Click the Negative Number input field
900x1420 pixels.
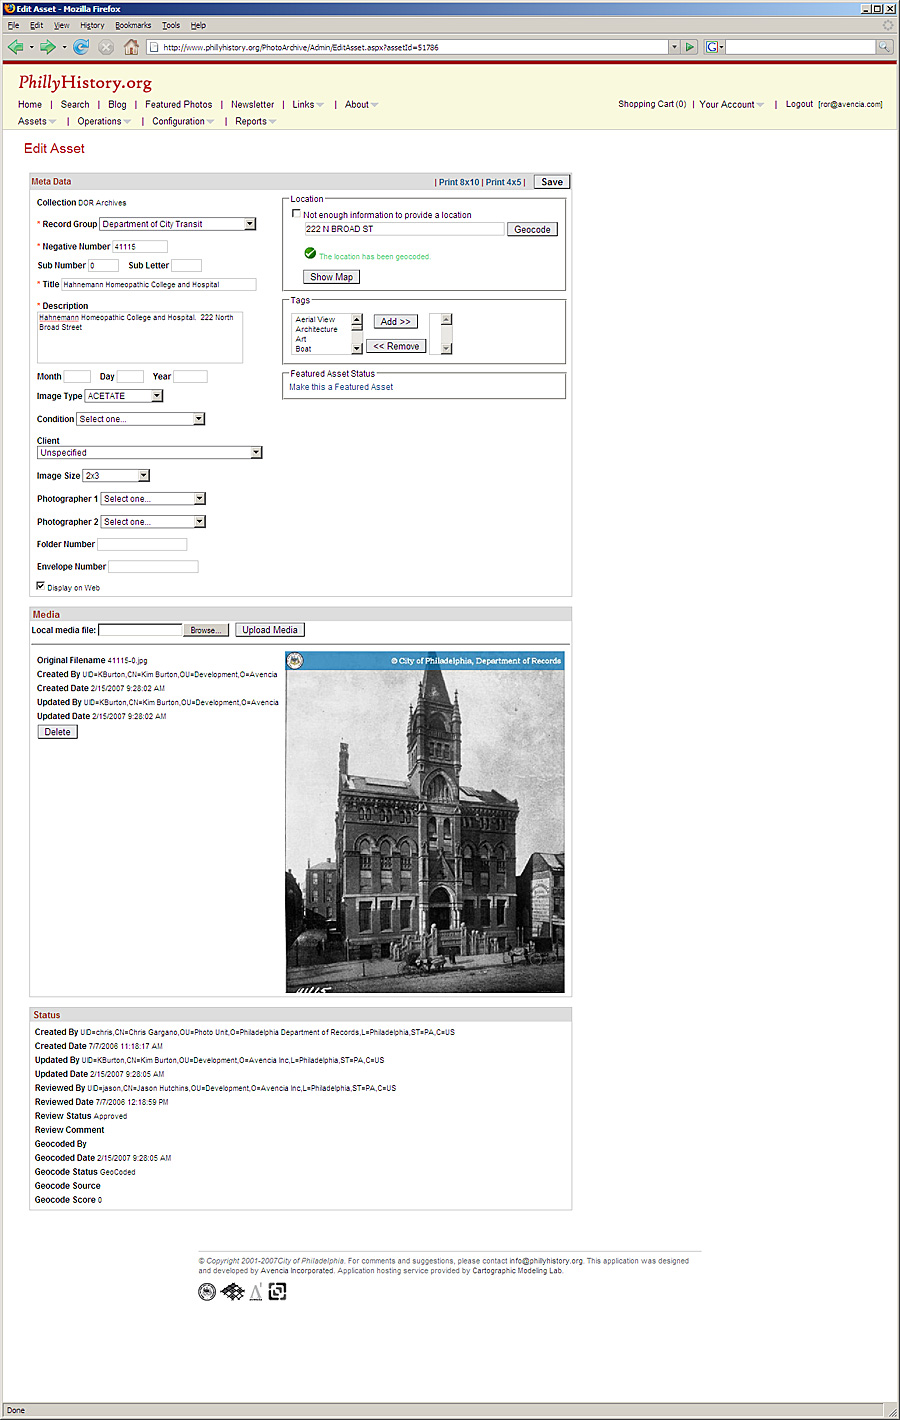(x=140, y=246)
